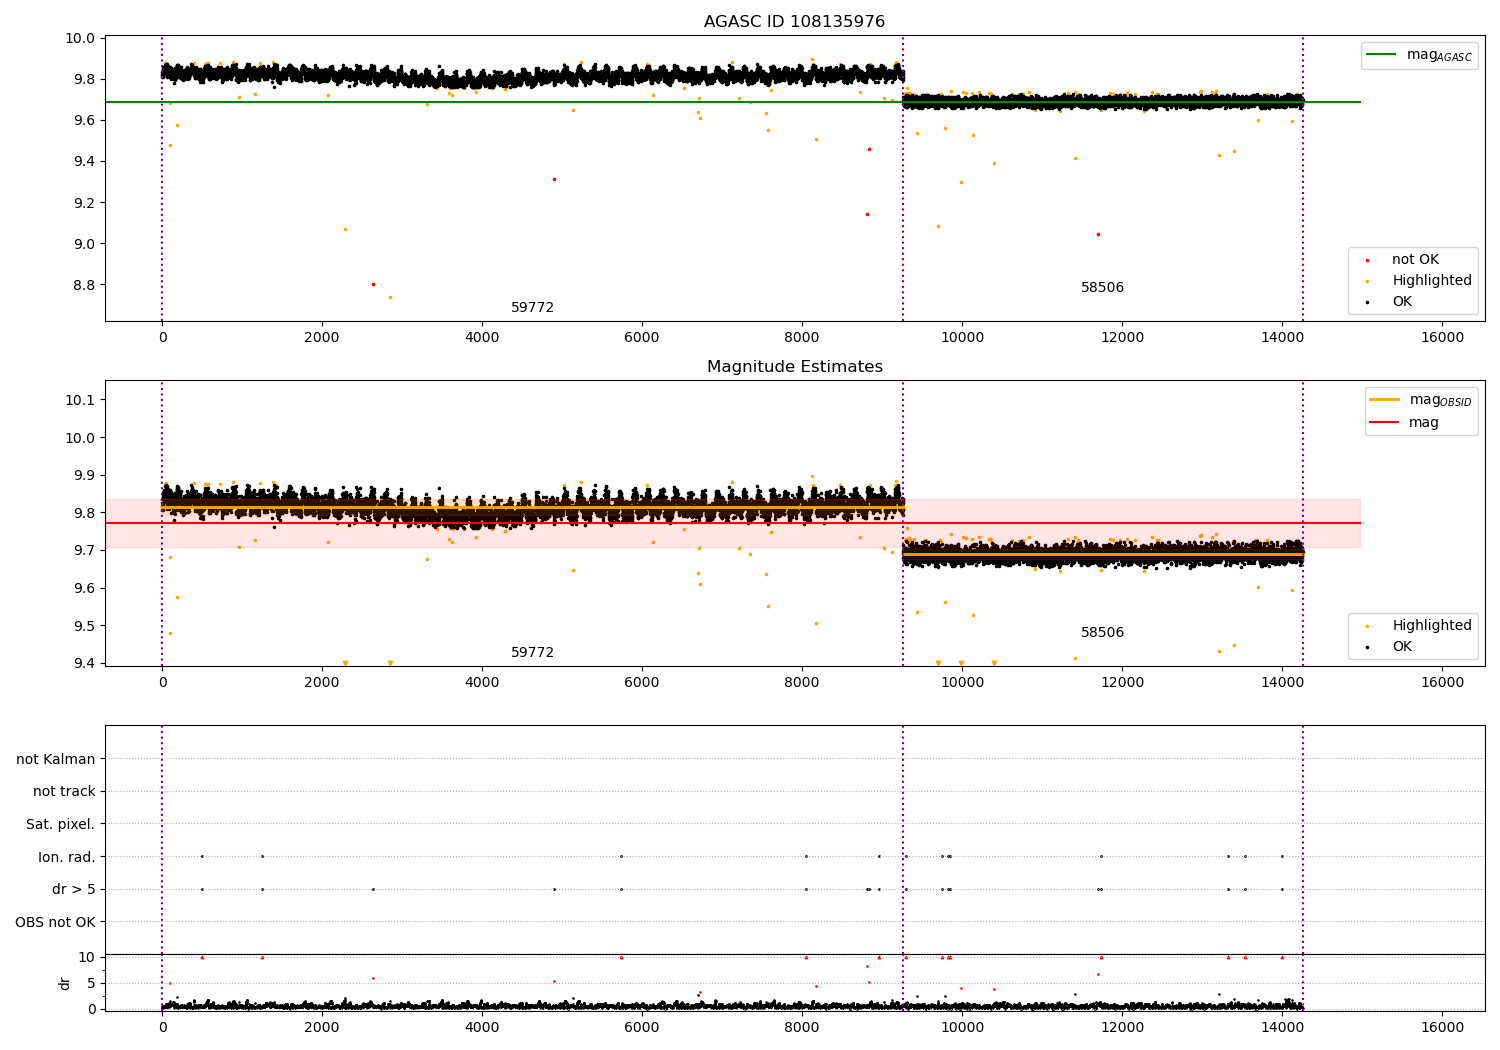1500x1050 pixels.
Task: Click the orange mag OBSID legend line
Action: click(x=1385, y=400)
